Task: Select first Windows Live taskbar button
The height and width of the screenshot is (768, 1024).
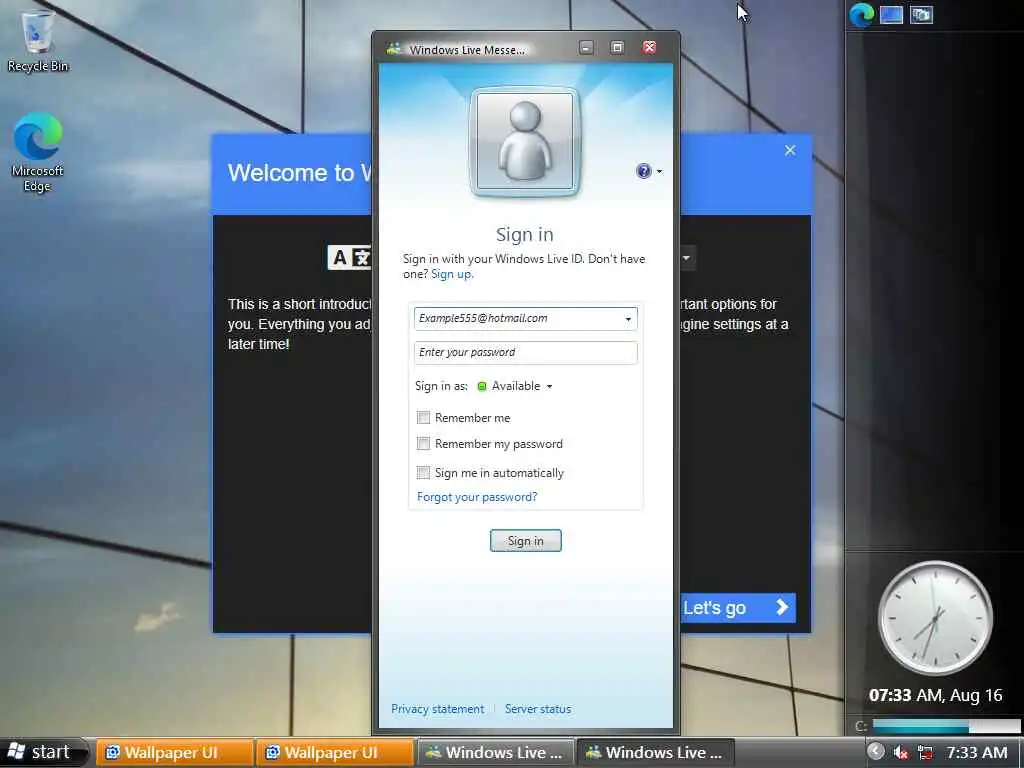Action: point(496,752)
